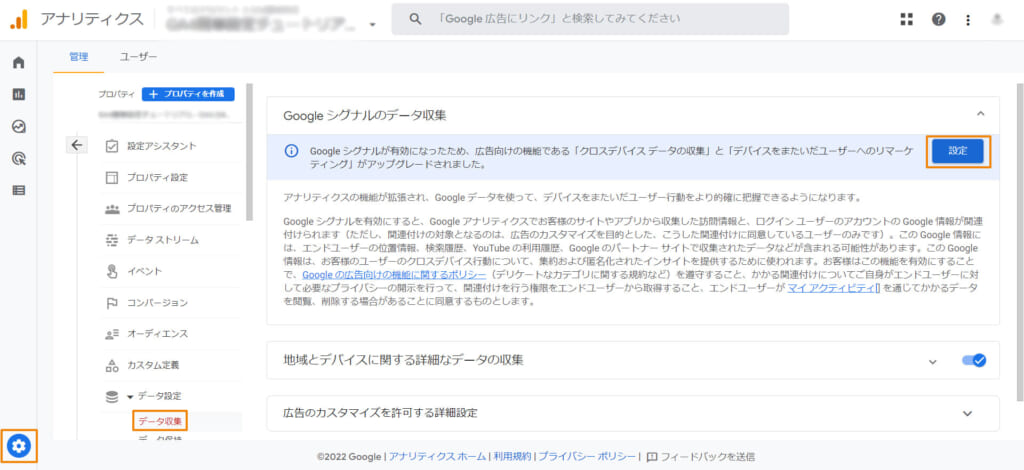Toggle 地域とデバイスに関する詳細なデータの収集 switch
This screenshot has height=470, width=1024.
974,360
